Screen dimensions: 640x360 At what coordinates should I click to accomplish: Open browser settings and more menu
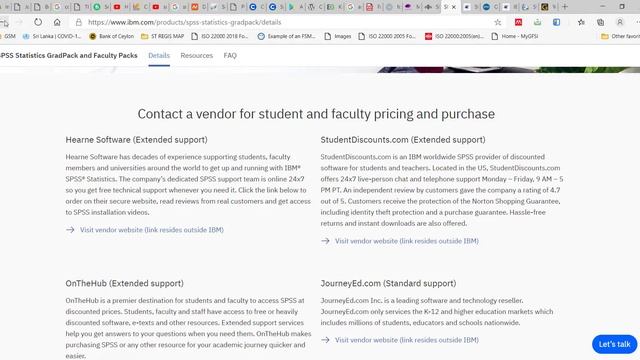[x=637, y=22]
